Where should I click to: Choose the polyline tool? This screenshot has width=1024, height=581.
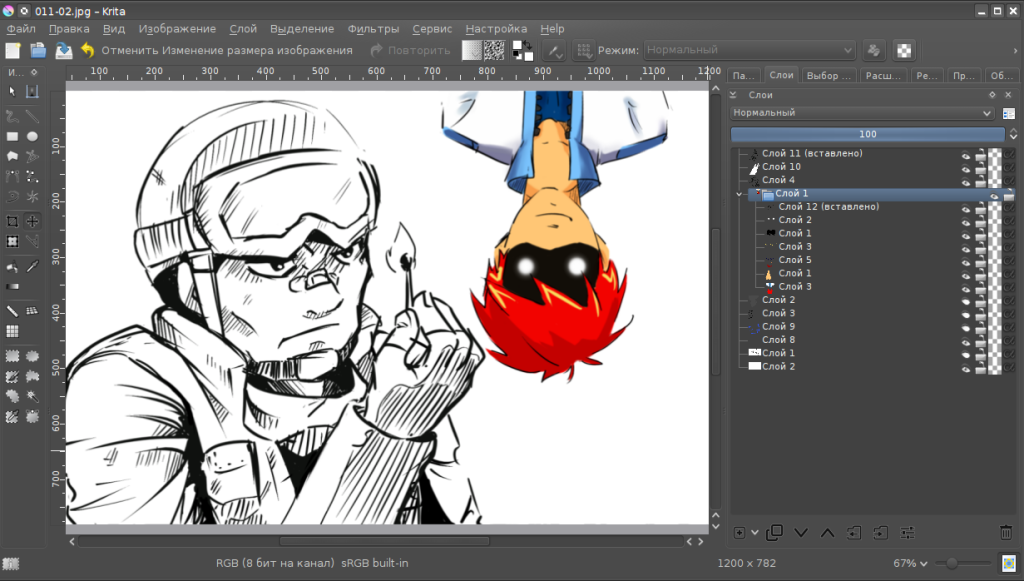[32, 157]
